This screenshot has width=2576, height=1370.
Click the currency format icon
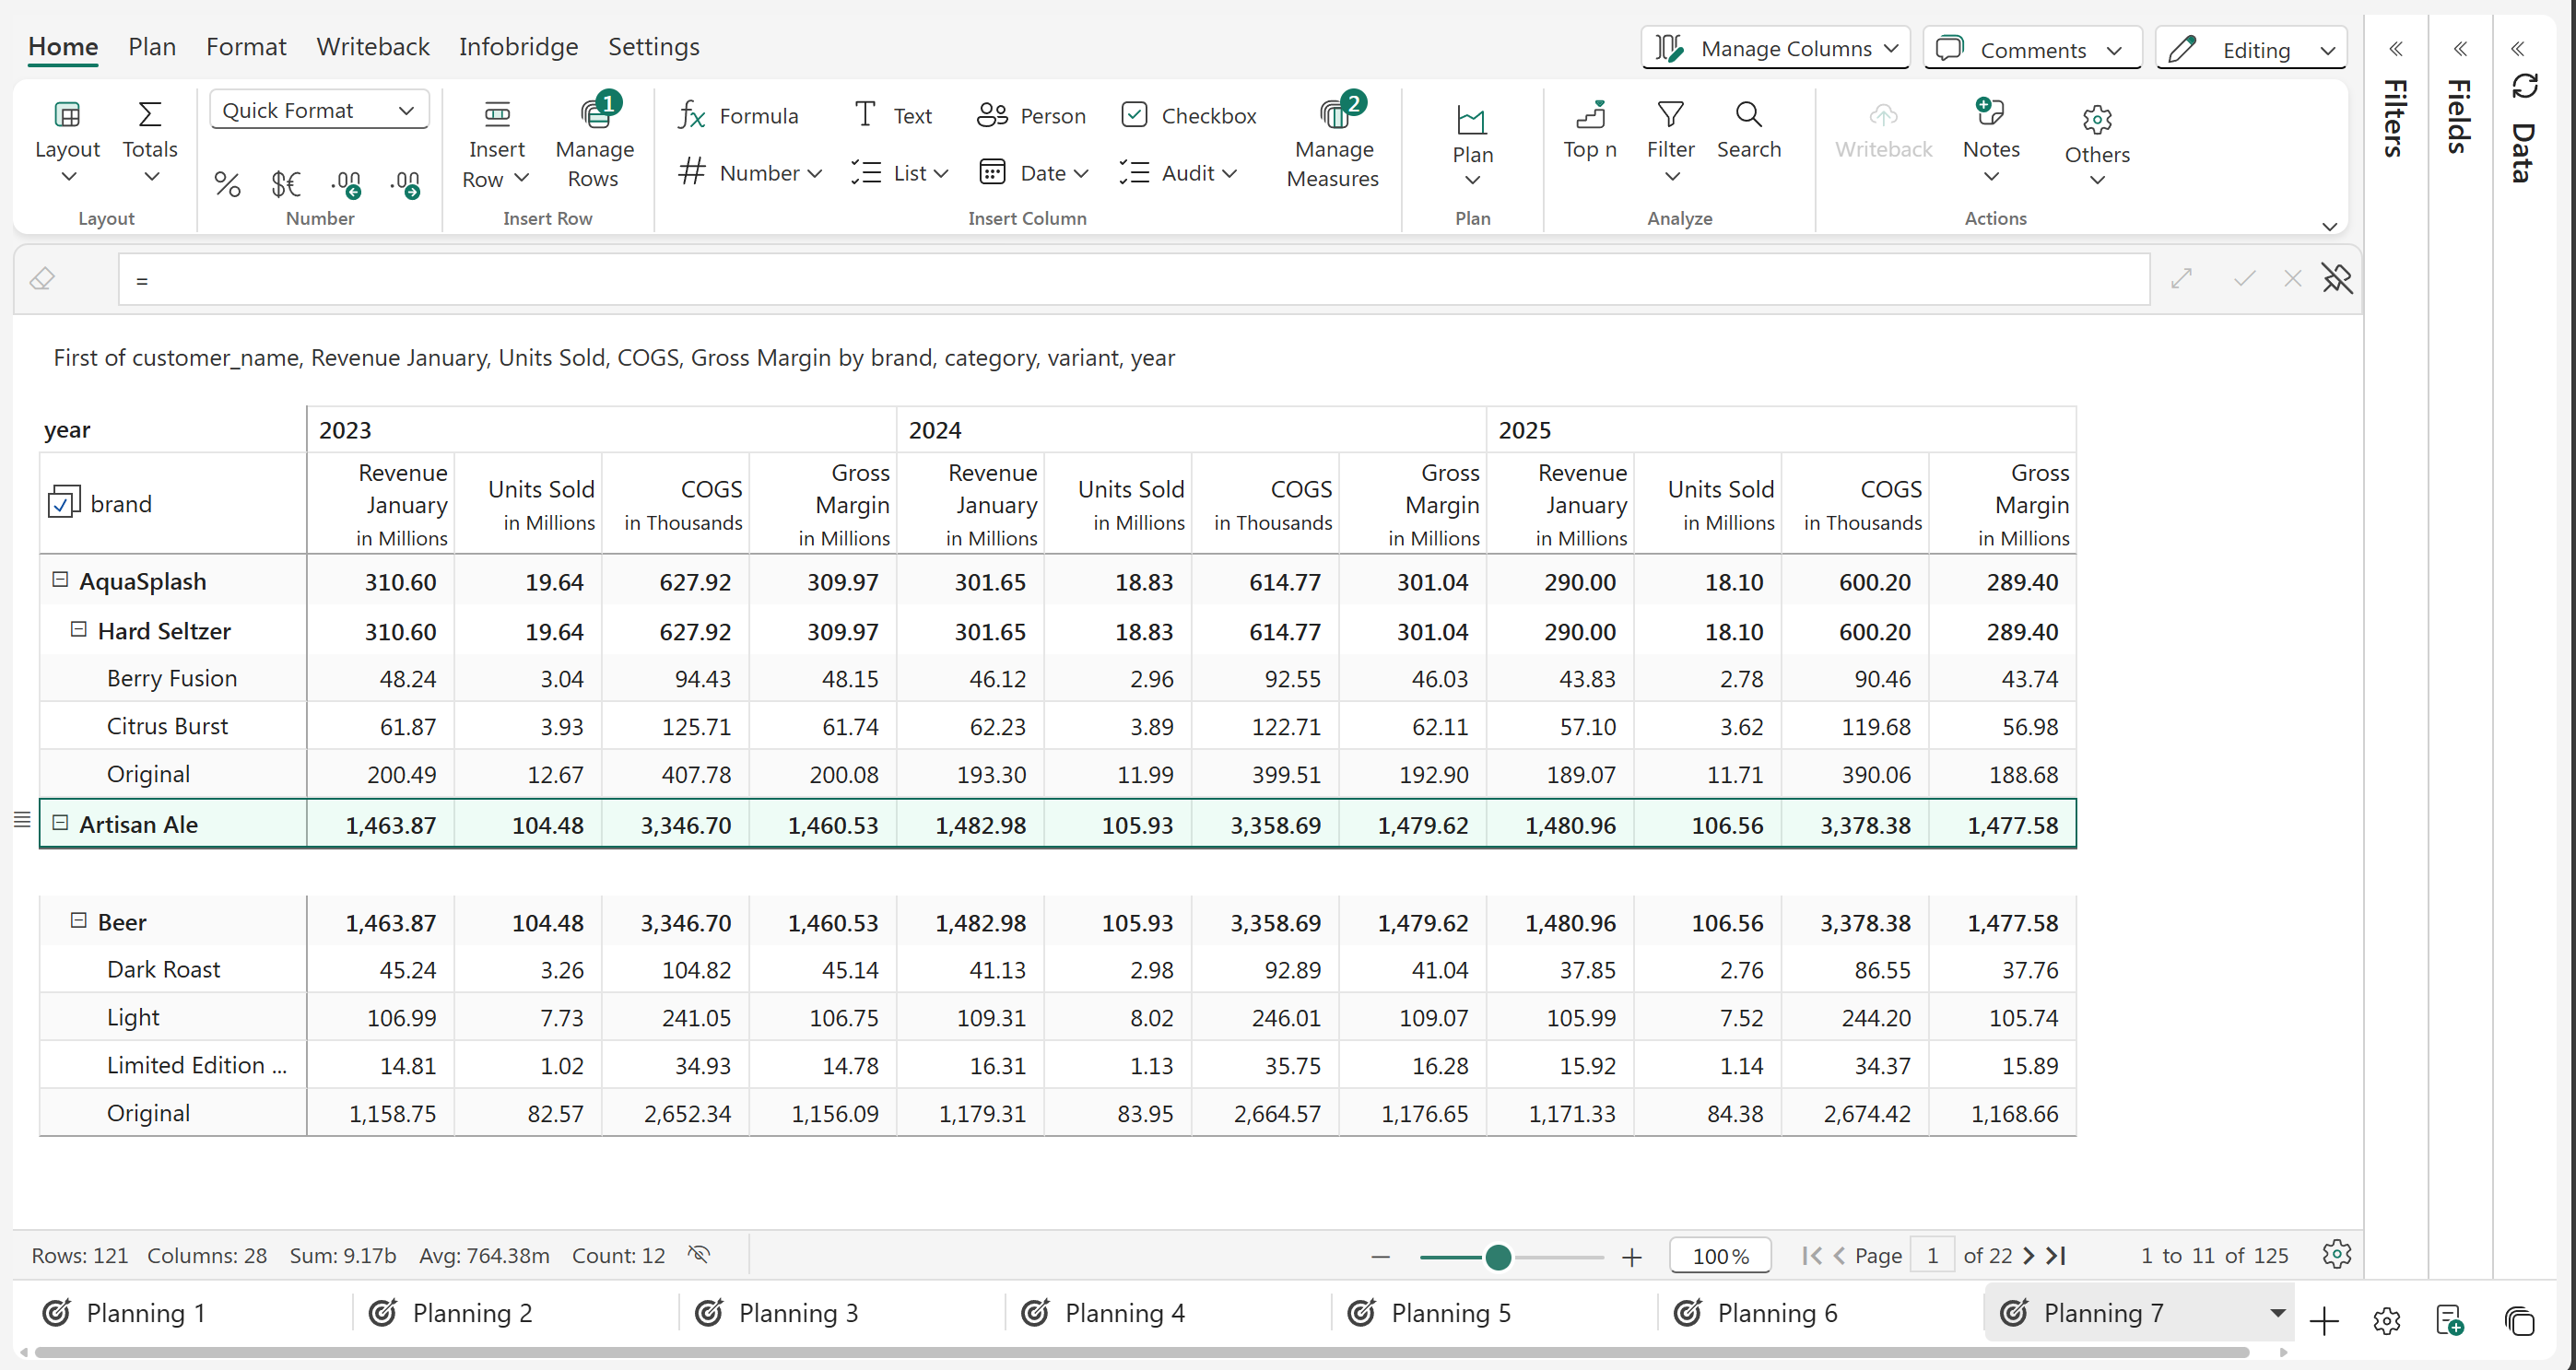286,184
